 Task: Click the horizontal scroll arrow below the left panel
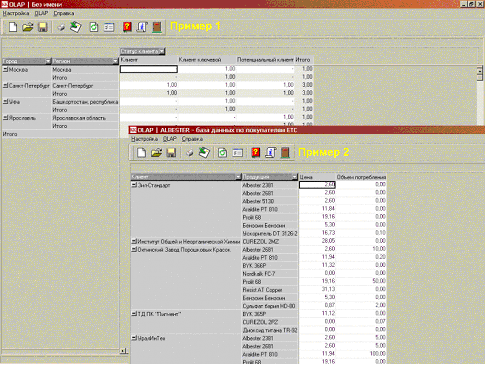[x=123, y=351]
